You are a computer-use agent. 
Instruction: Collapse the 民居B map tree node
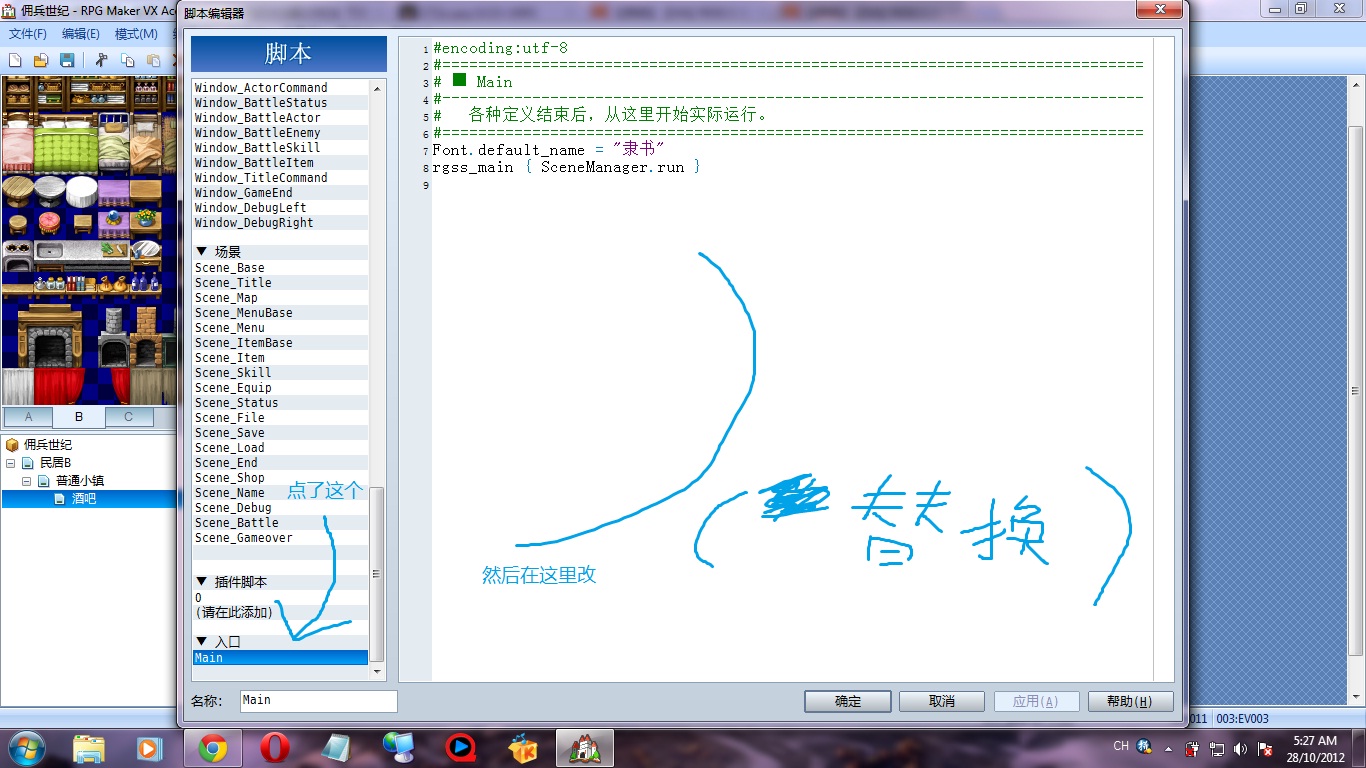coord(11,463)
